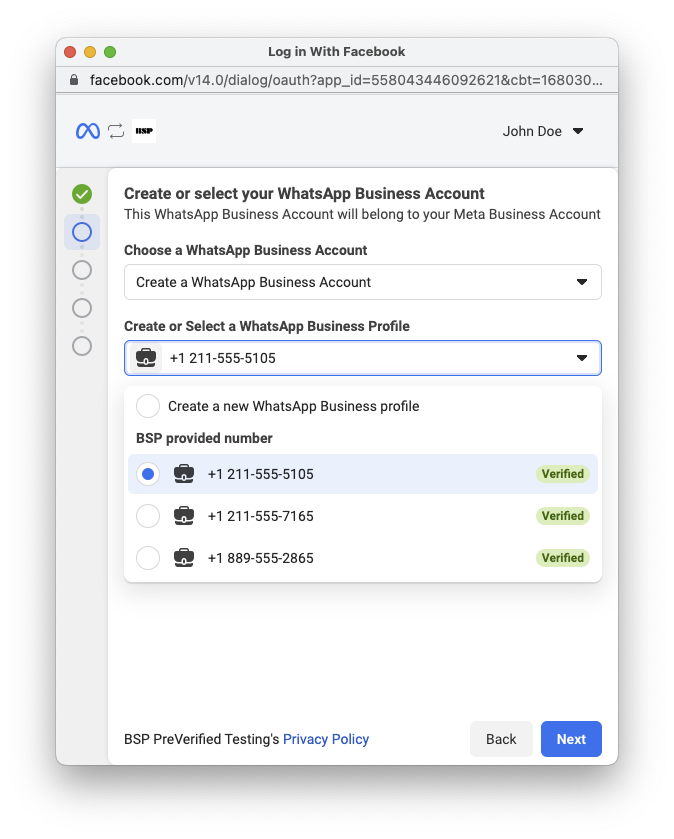Click the completed green checkmark step
This screenshot has width=674, height=839.
click(x=82, y=194)
